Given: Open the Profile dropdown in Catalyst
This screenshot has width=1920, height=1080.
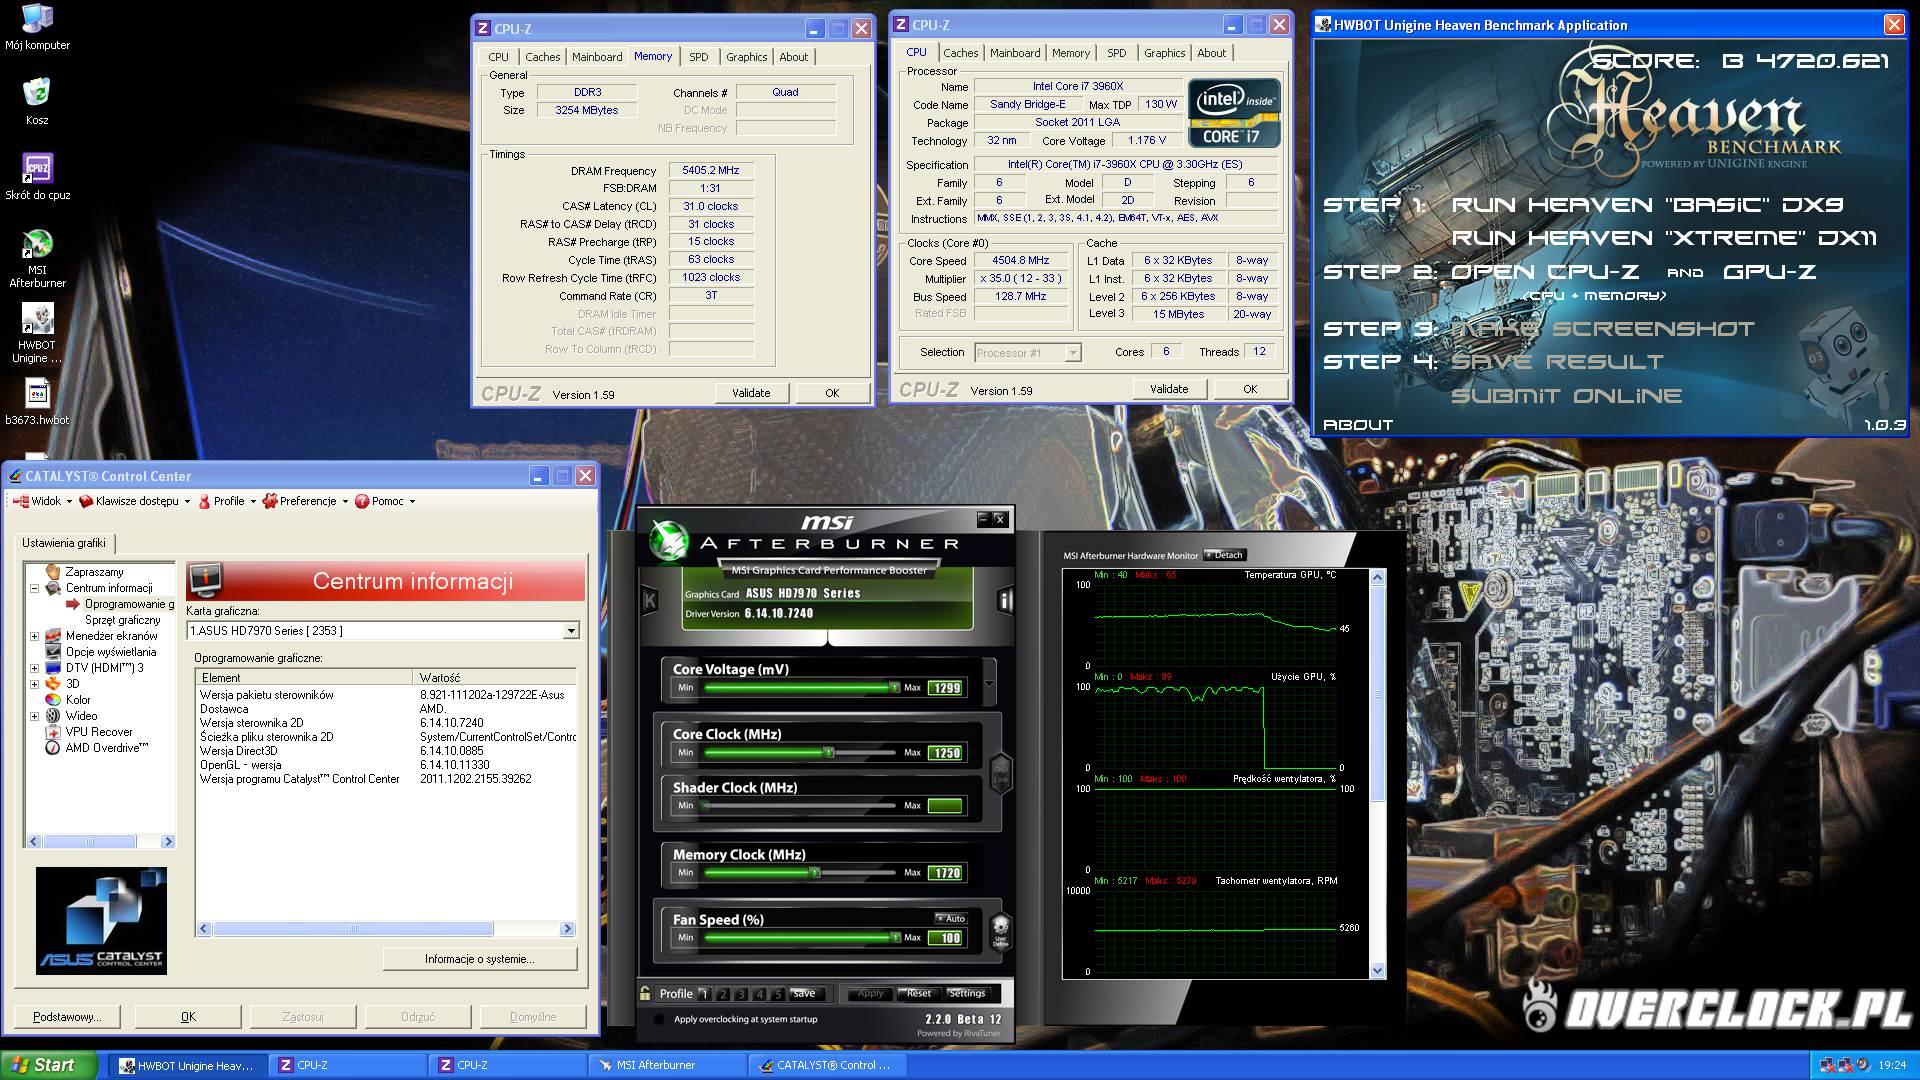Looking at the screenshot, I should coord(227,501).
